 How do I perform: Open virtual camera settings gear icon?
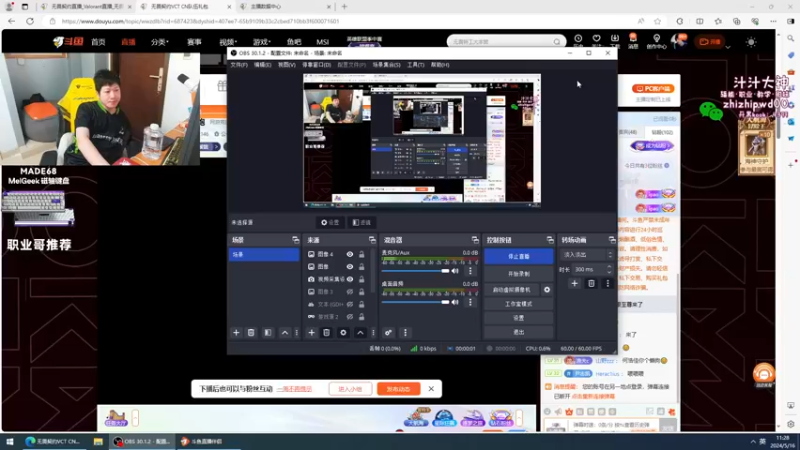point(547,289)
